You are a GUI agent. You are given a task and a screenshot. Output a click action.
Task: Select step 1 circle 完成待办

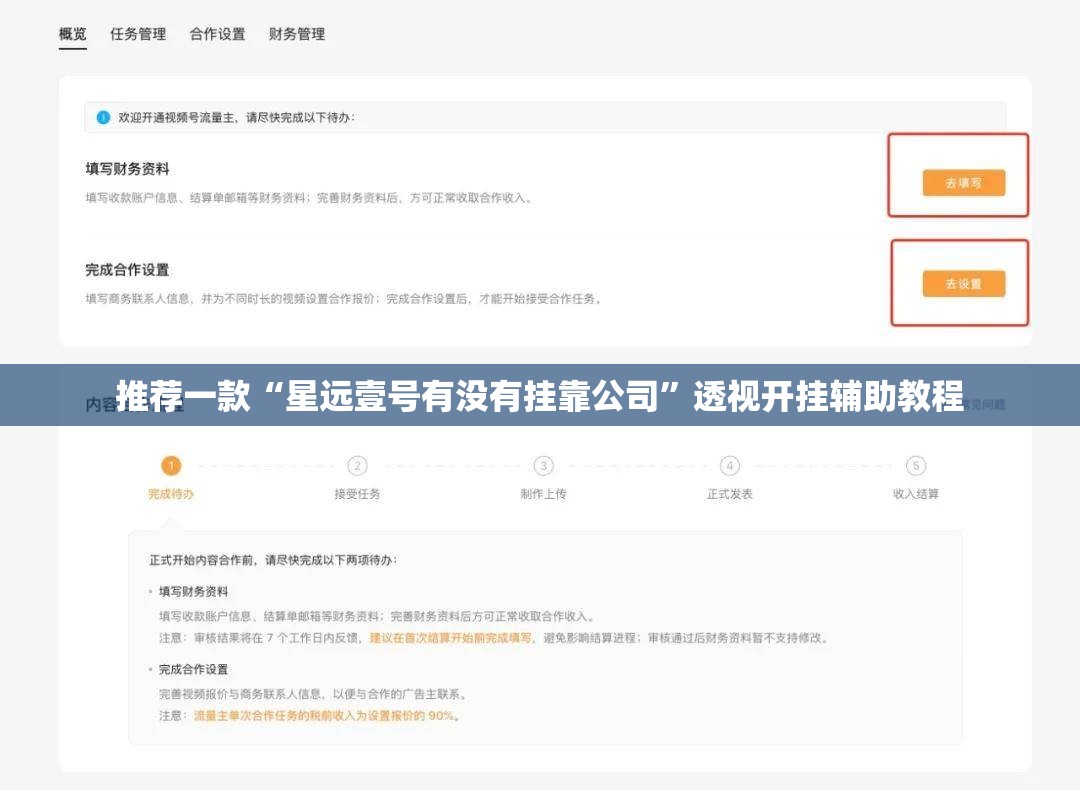171,466
